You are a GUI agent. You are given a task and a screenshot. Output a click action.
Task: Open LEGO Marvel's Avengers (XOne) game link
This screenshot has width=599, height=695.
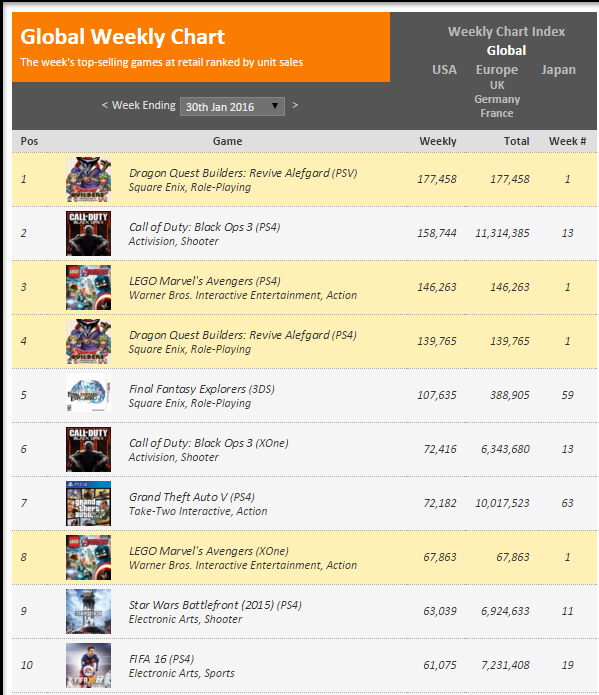tap(208, 551)
